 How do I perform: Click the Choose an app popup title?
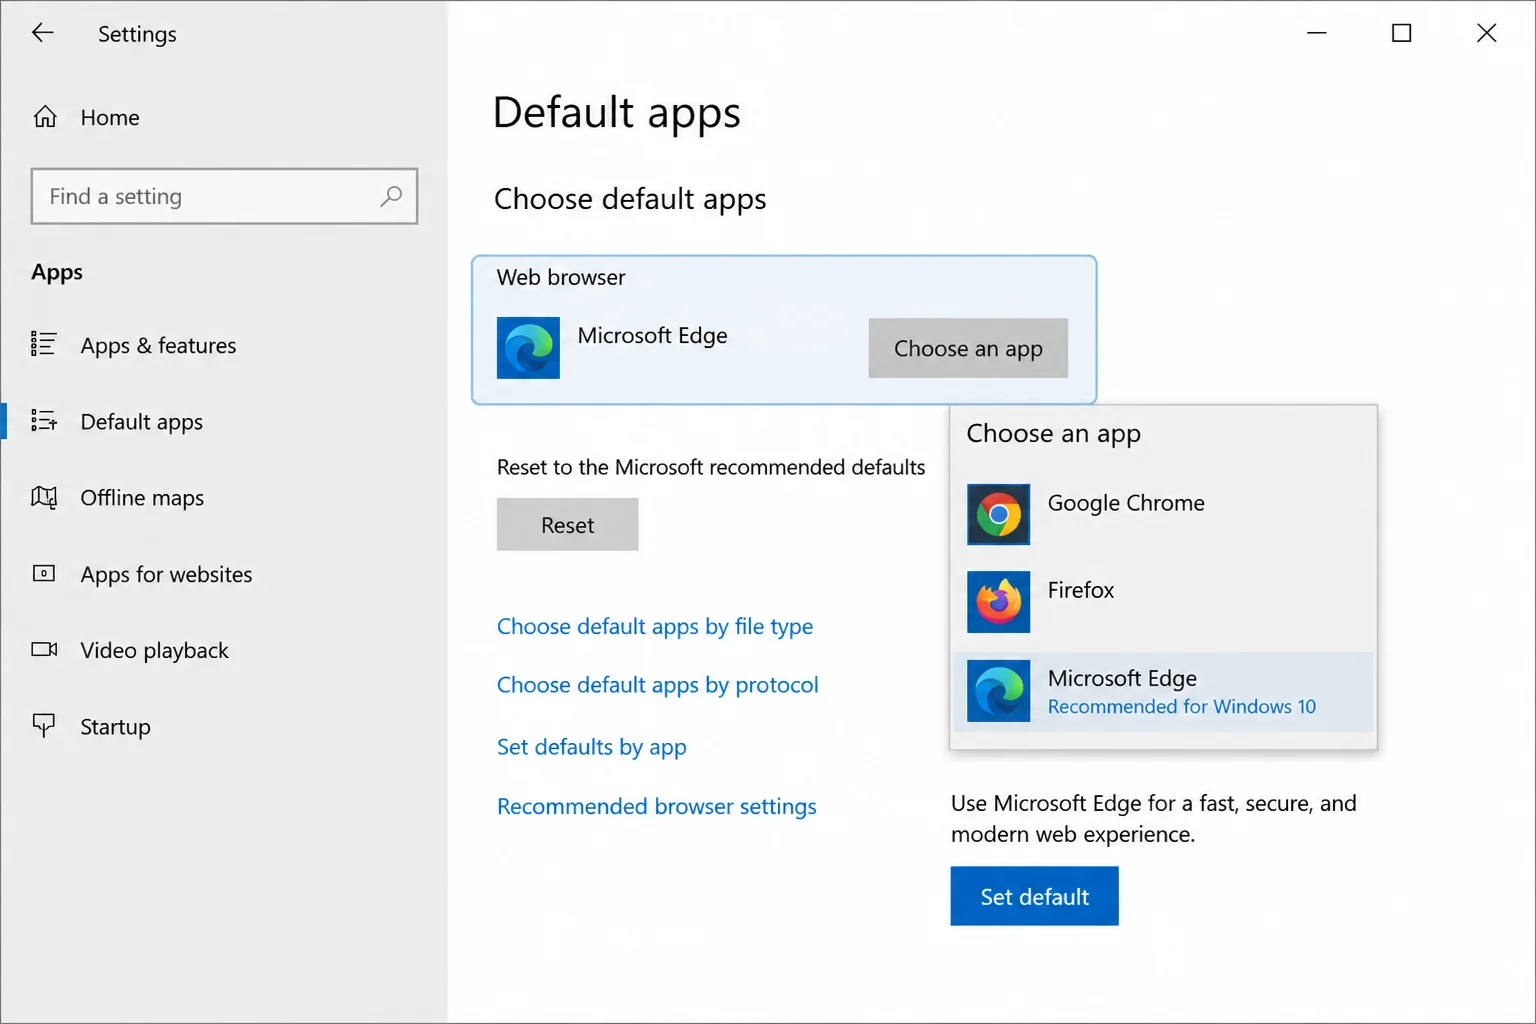tap(1053, 434)
